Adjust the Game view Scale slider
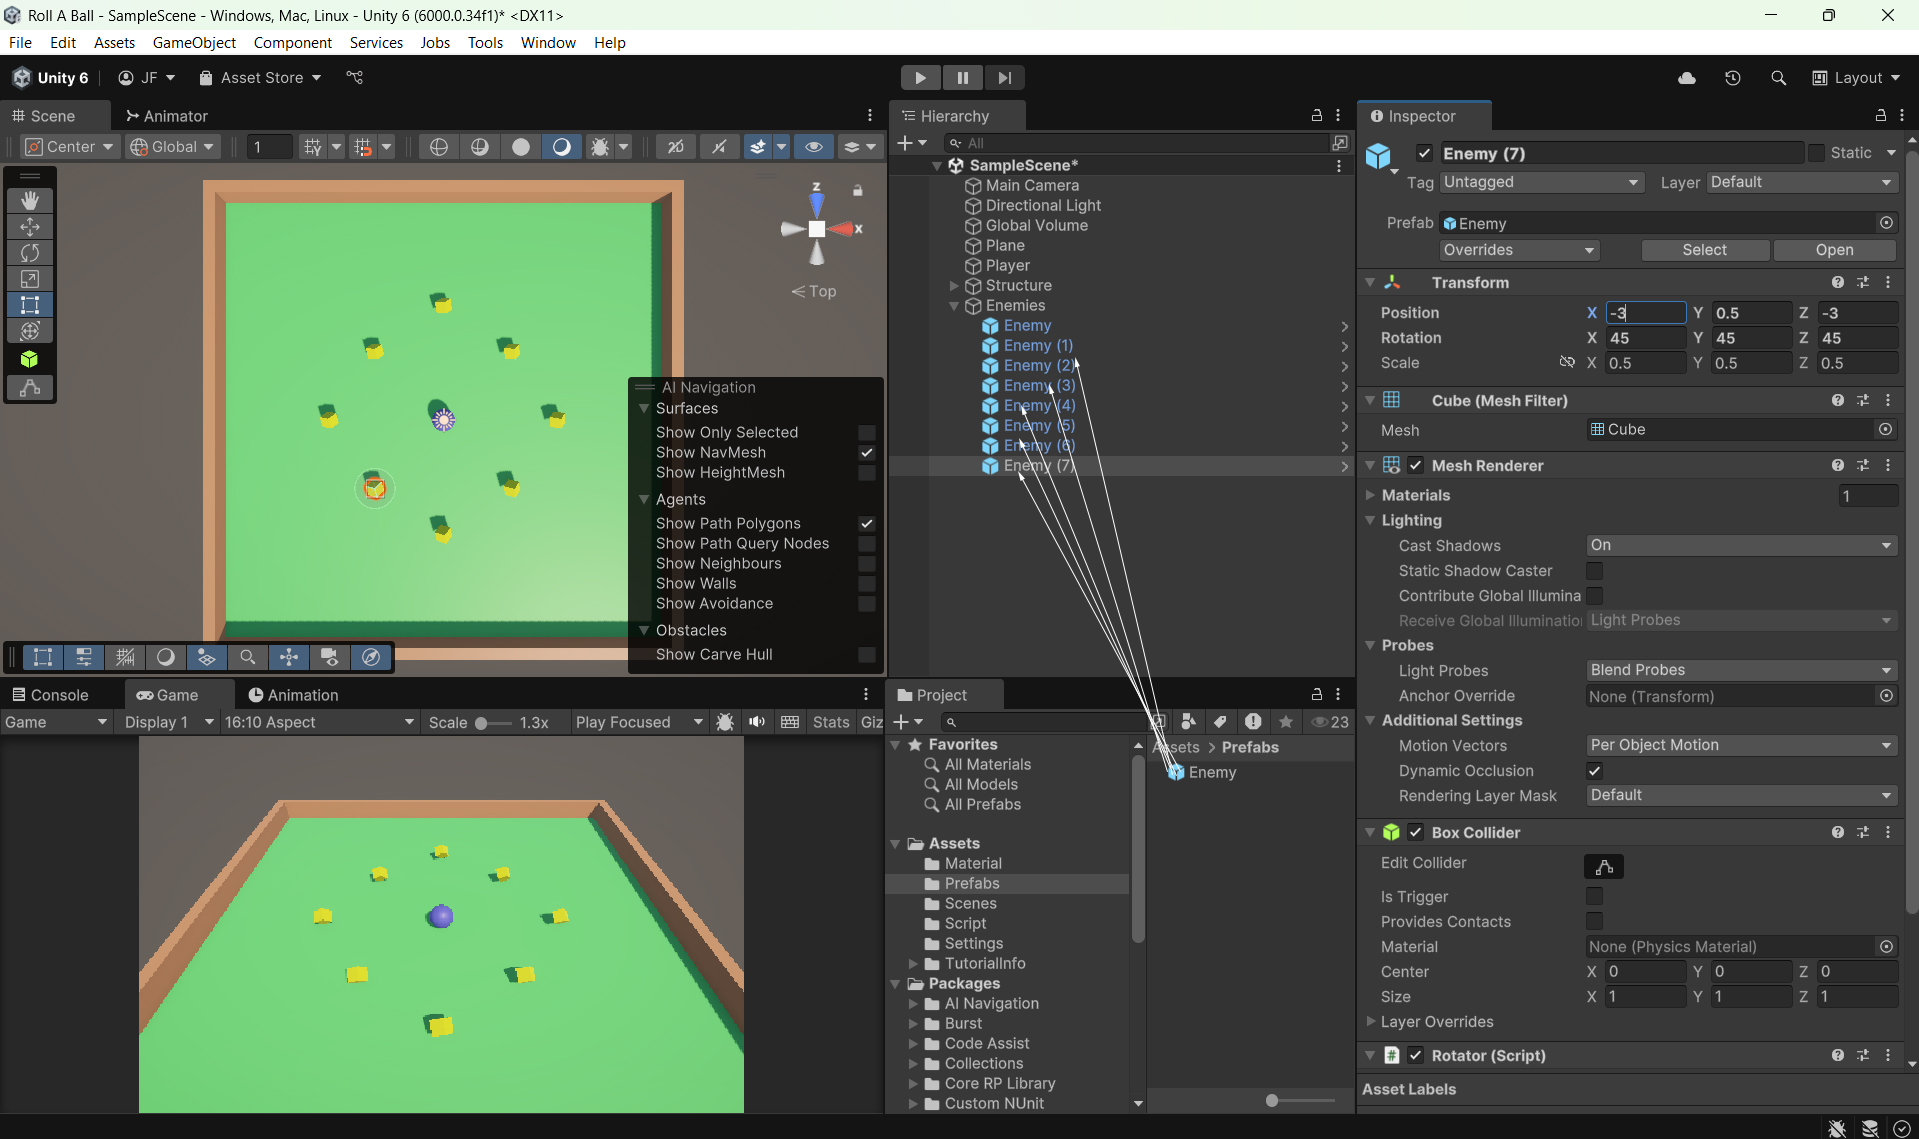The width and height of the screenshot is (1919, 1139). pyautogui.click(x=482, y=723)
